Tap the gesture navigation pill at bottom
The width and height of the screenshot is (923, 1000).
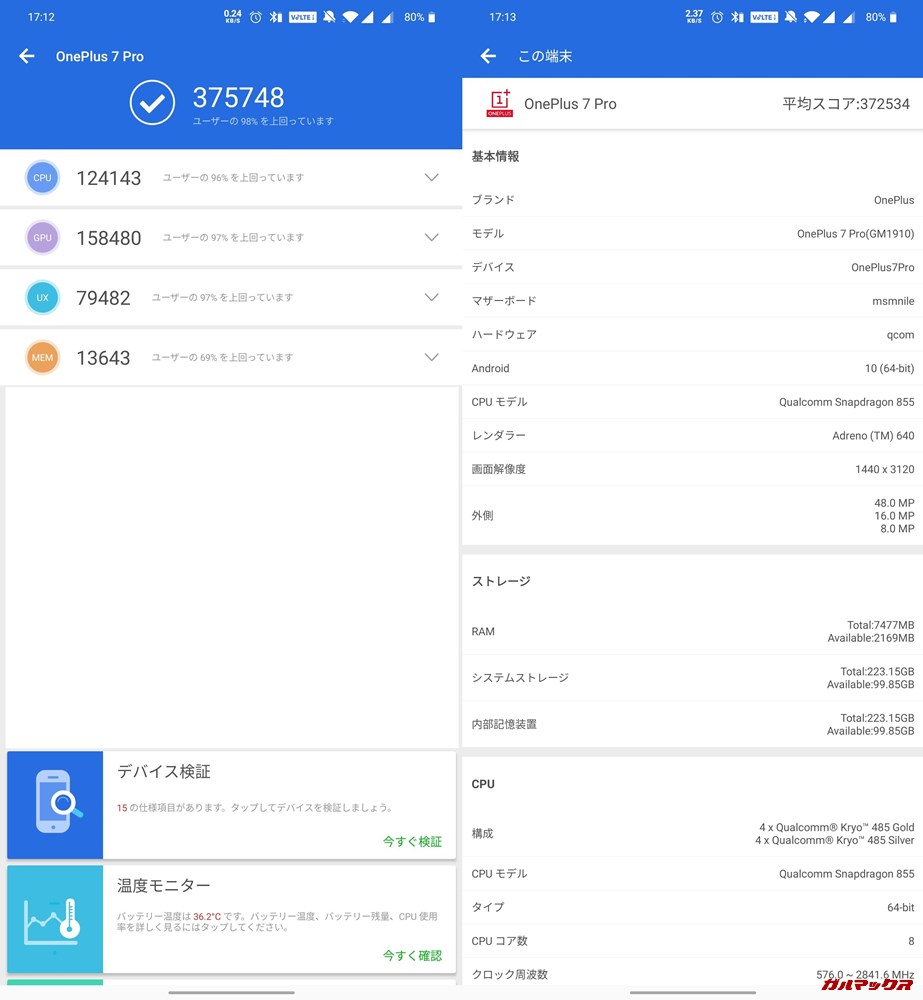pos(230,993)
